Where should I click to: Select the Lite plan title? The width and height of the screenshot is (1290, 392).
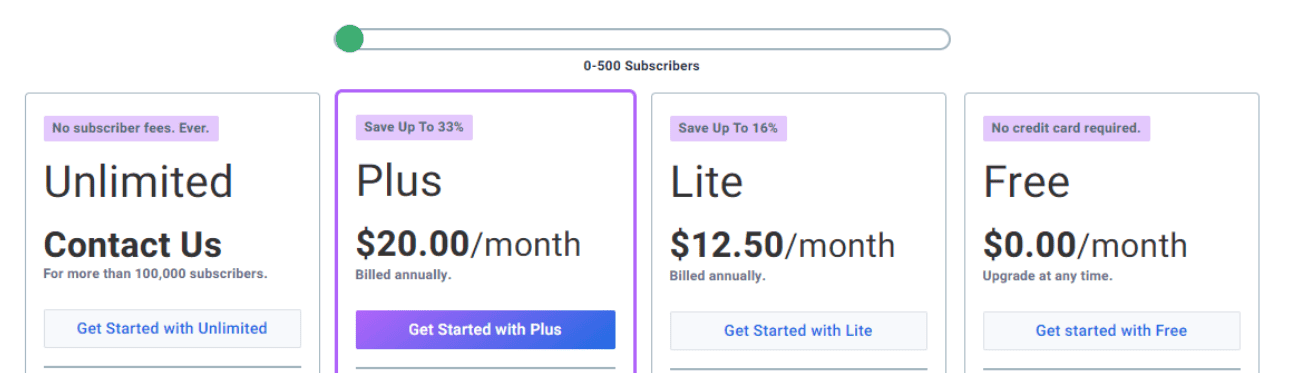706,182
